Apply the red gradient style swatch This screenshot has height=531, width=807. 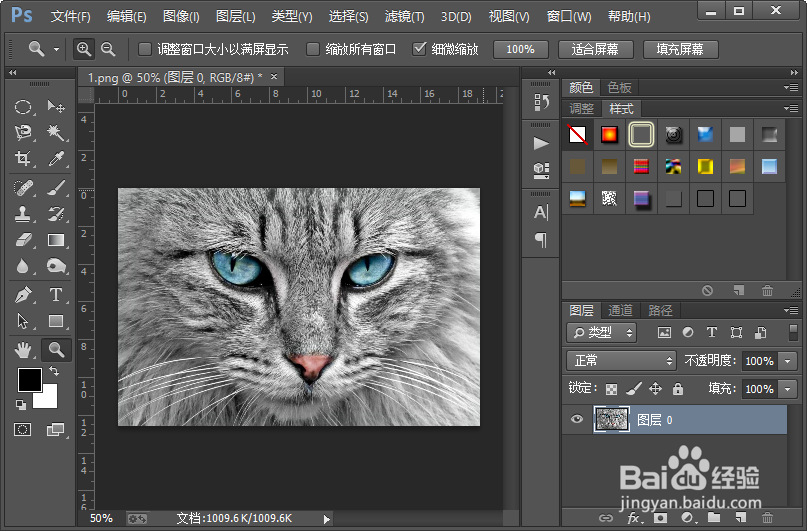(x=609, y=135)
